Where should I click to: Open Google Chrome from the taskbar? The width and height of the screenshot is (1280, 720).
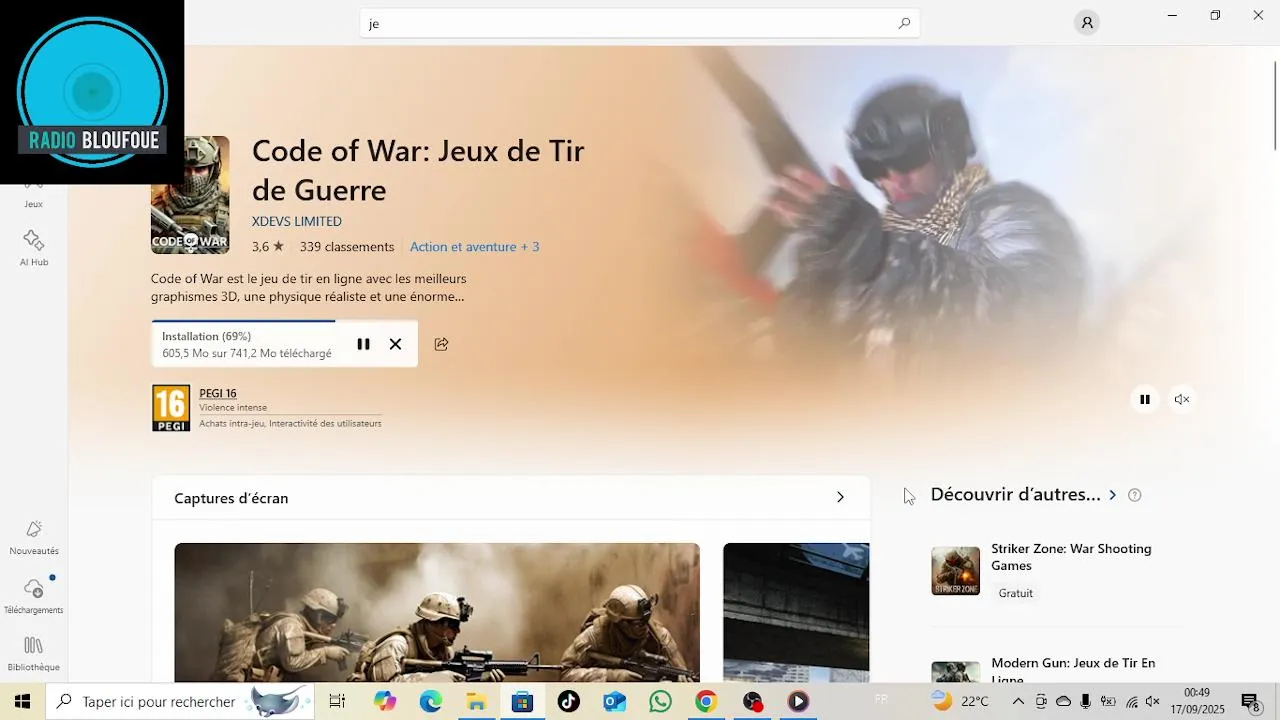(706, 702)
